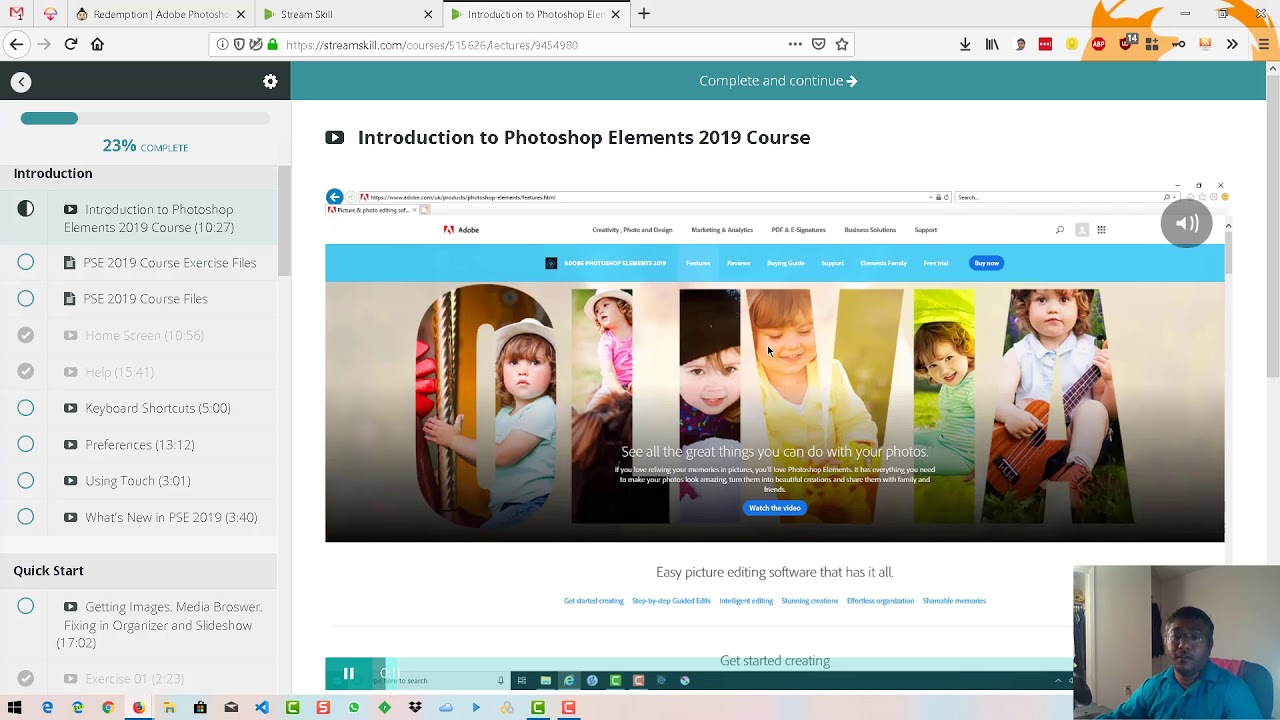This screenshot has height=720, width=1280.
Task: Open Keyboard Shortcuts (5:00) lecture
Action: tap(148, 408)
